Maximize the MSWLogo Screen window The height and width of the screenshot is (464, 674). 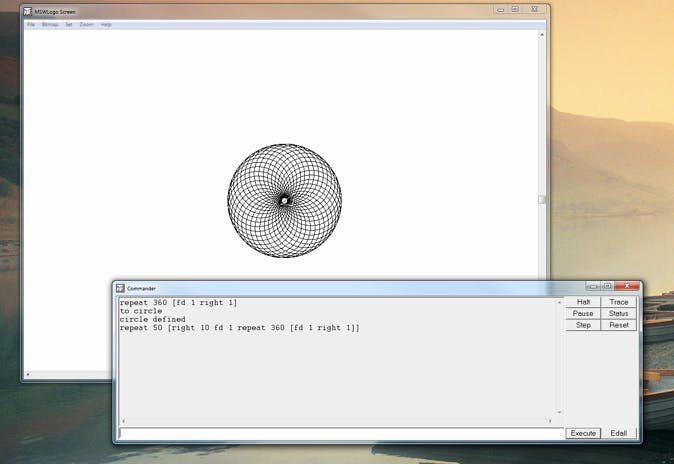[515, 9]
